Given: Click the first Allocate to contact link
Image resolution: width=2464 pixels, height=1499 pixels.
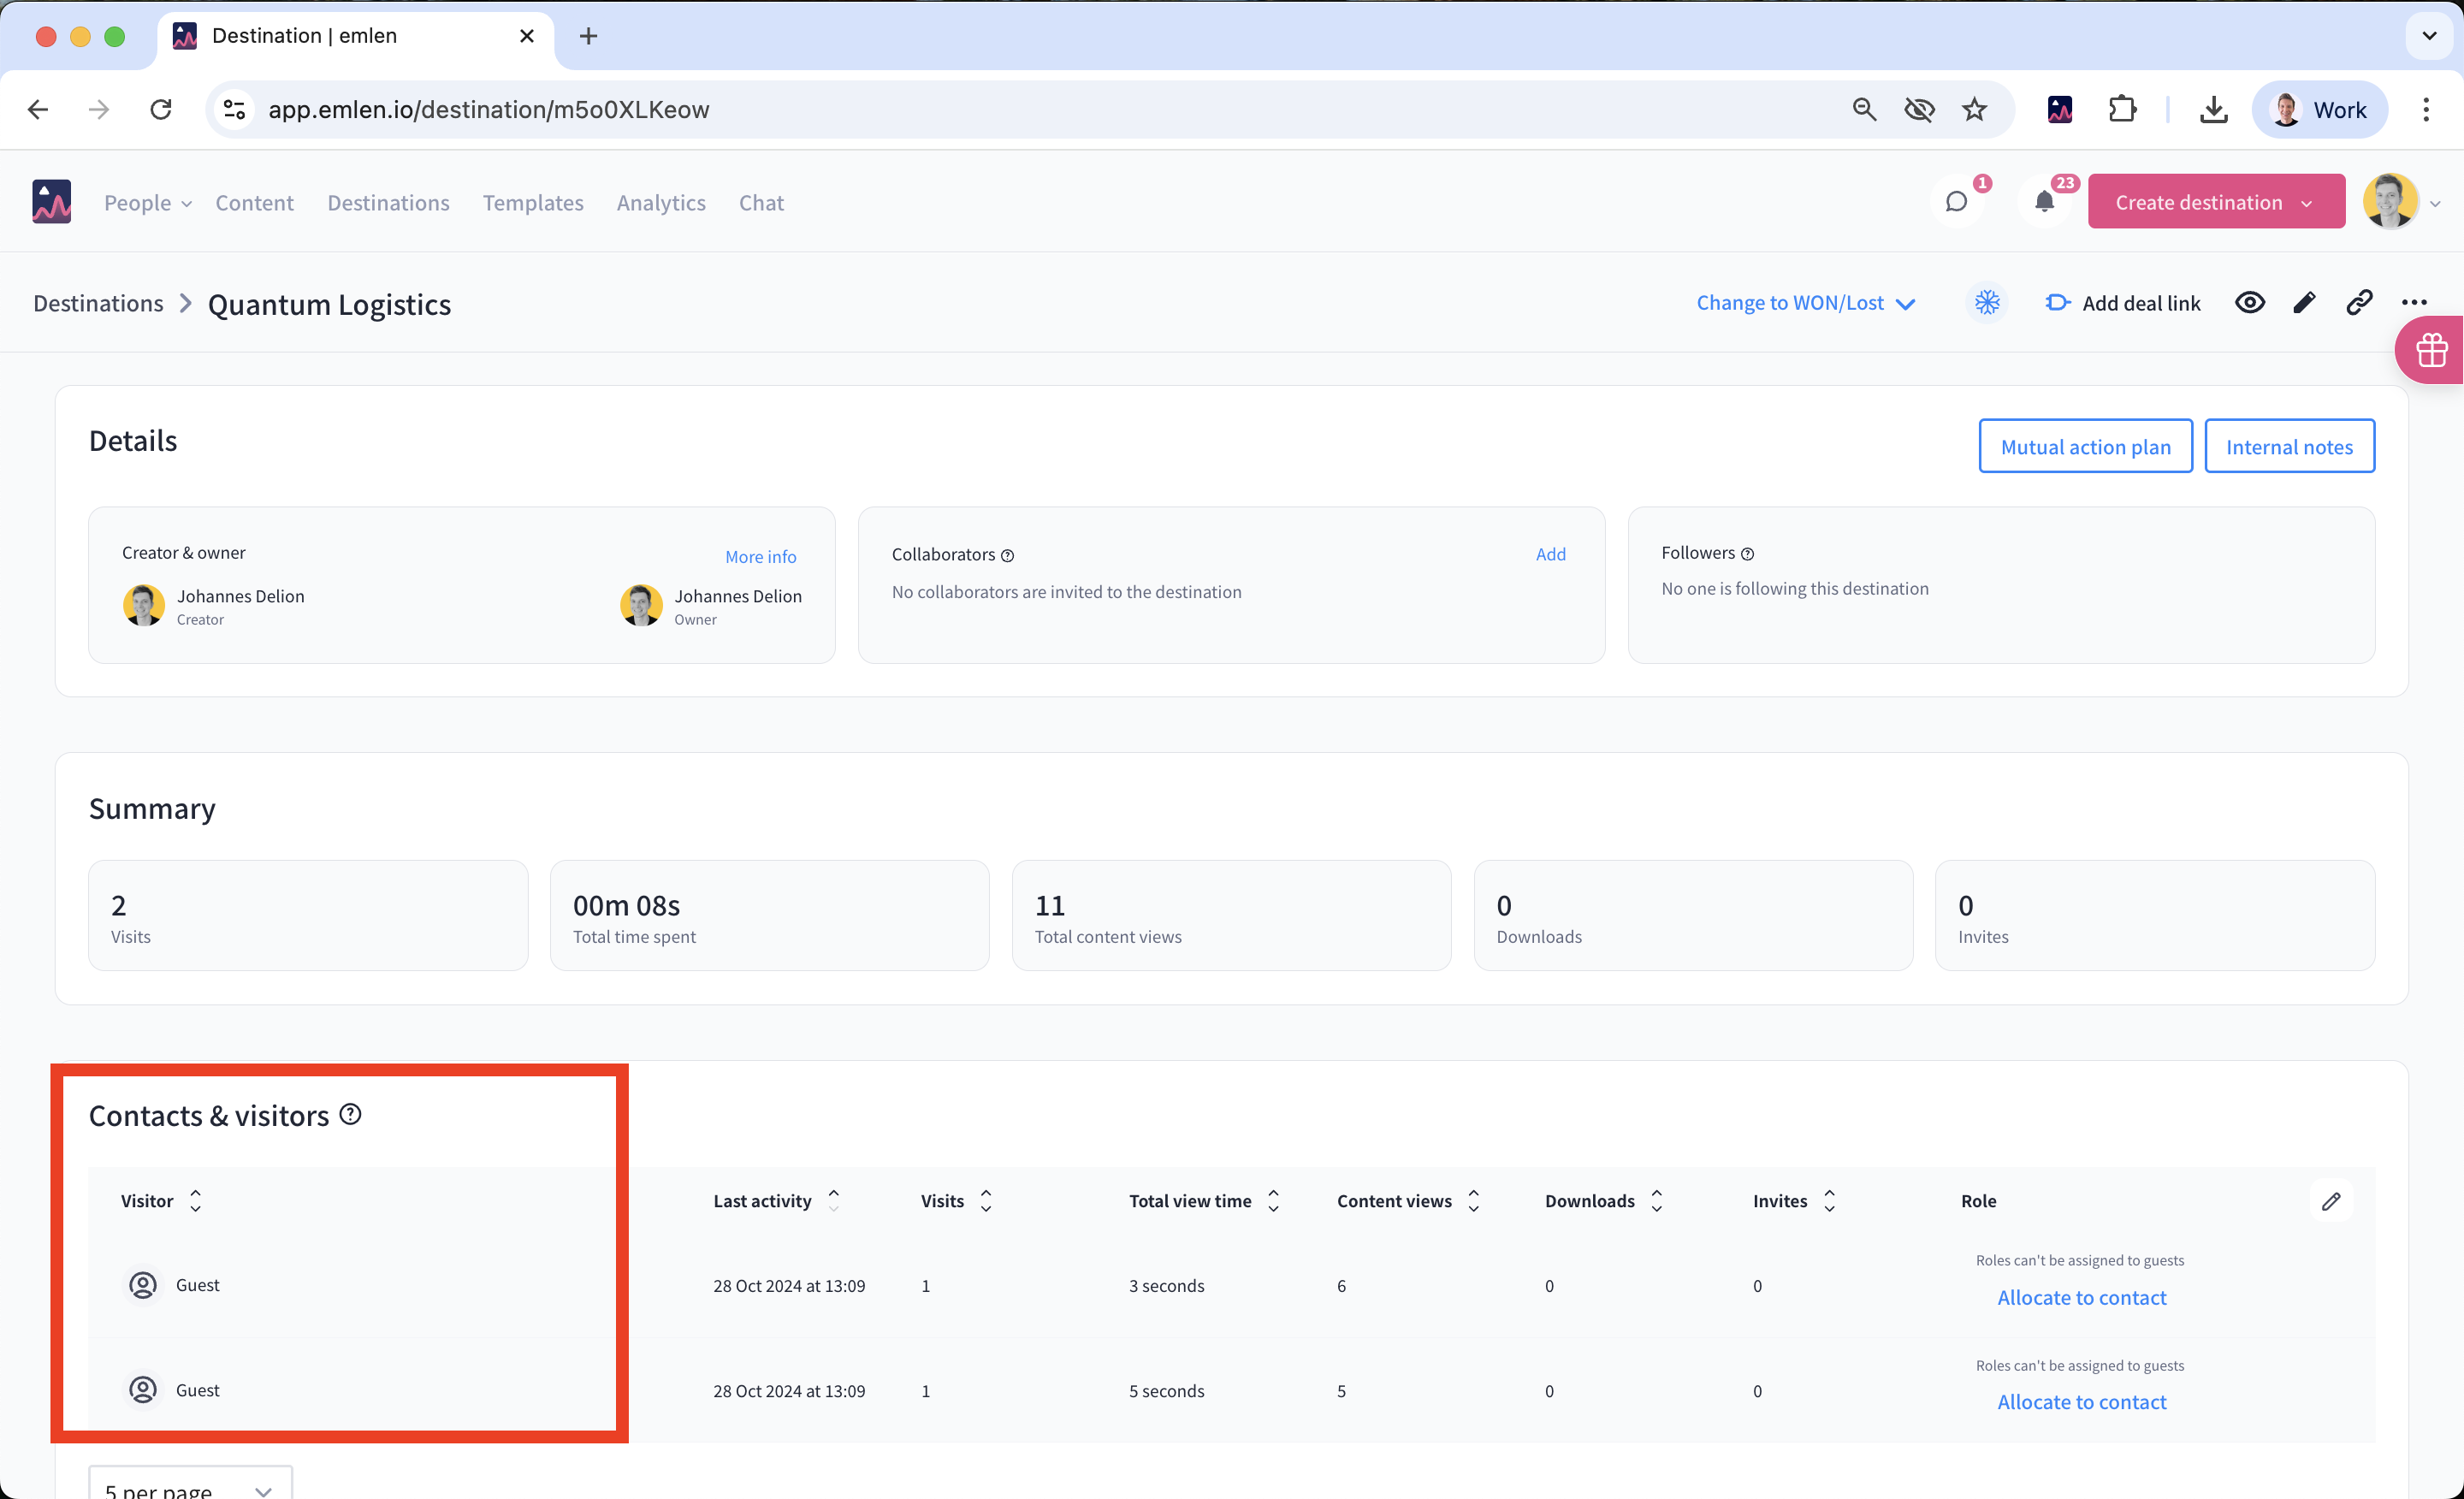Looking at the screenshot, I should (x=2081, y=1297).
